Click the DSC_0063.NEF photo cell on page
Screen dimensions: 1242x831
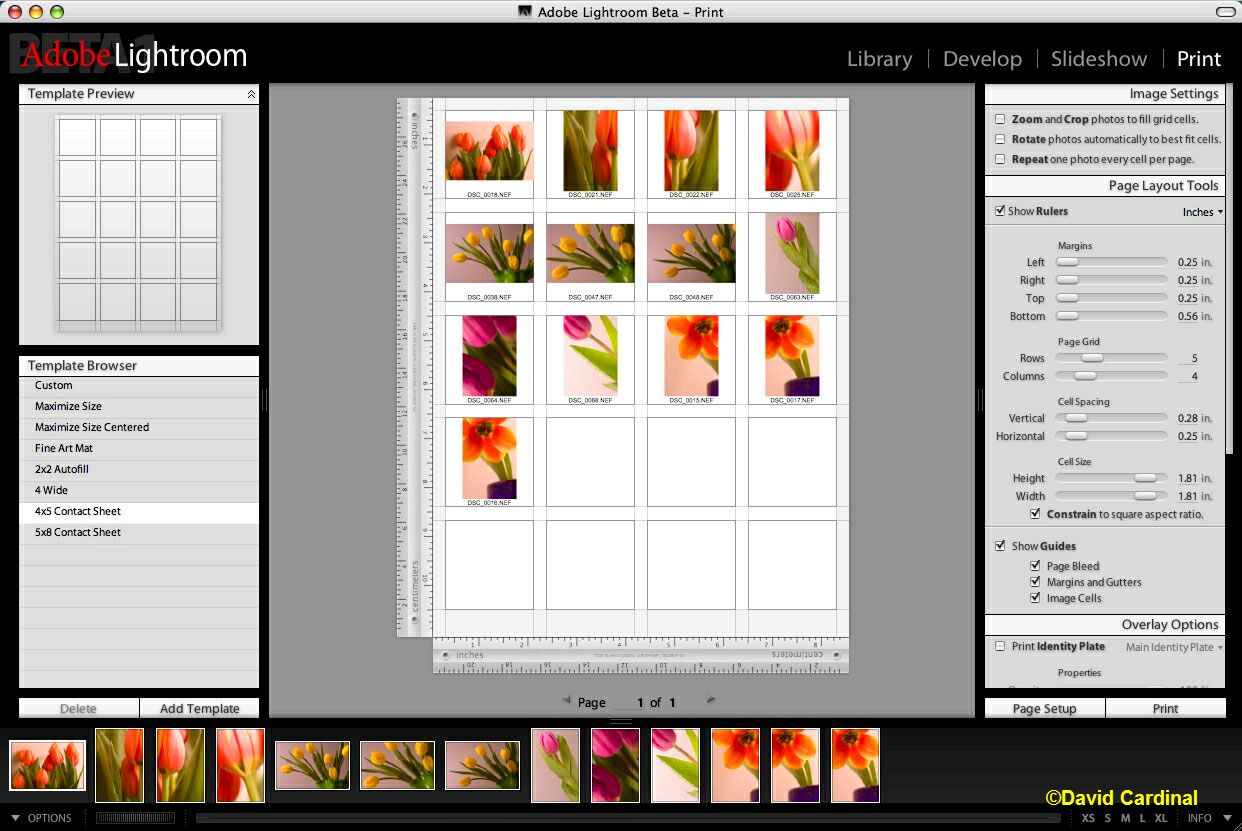click(x=792, y=257)
